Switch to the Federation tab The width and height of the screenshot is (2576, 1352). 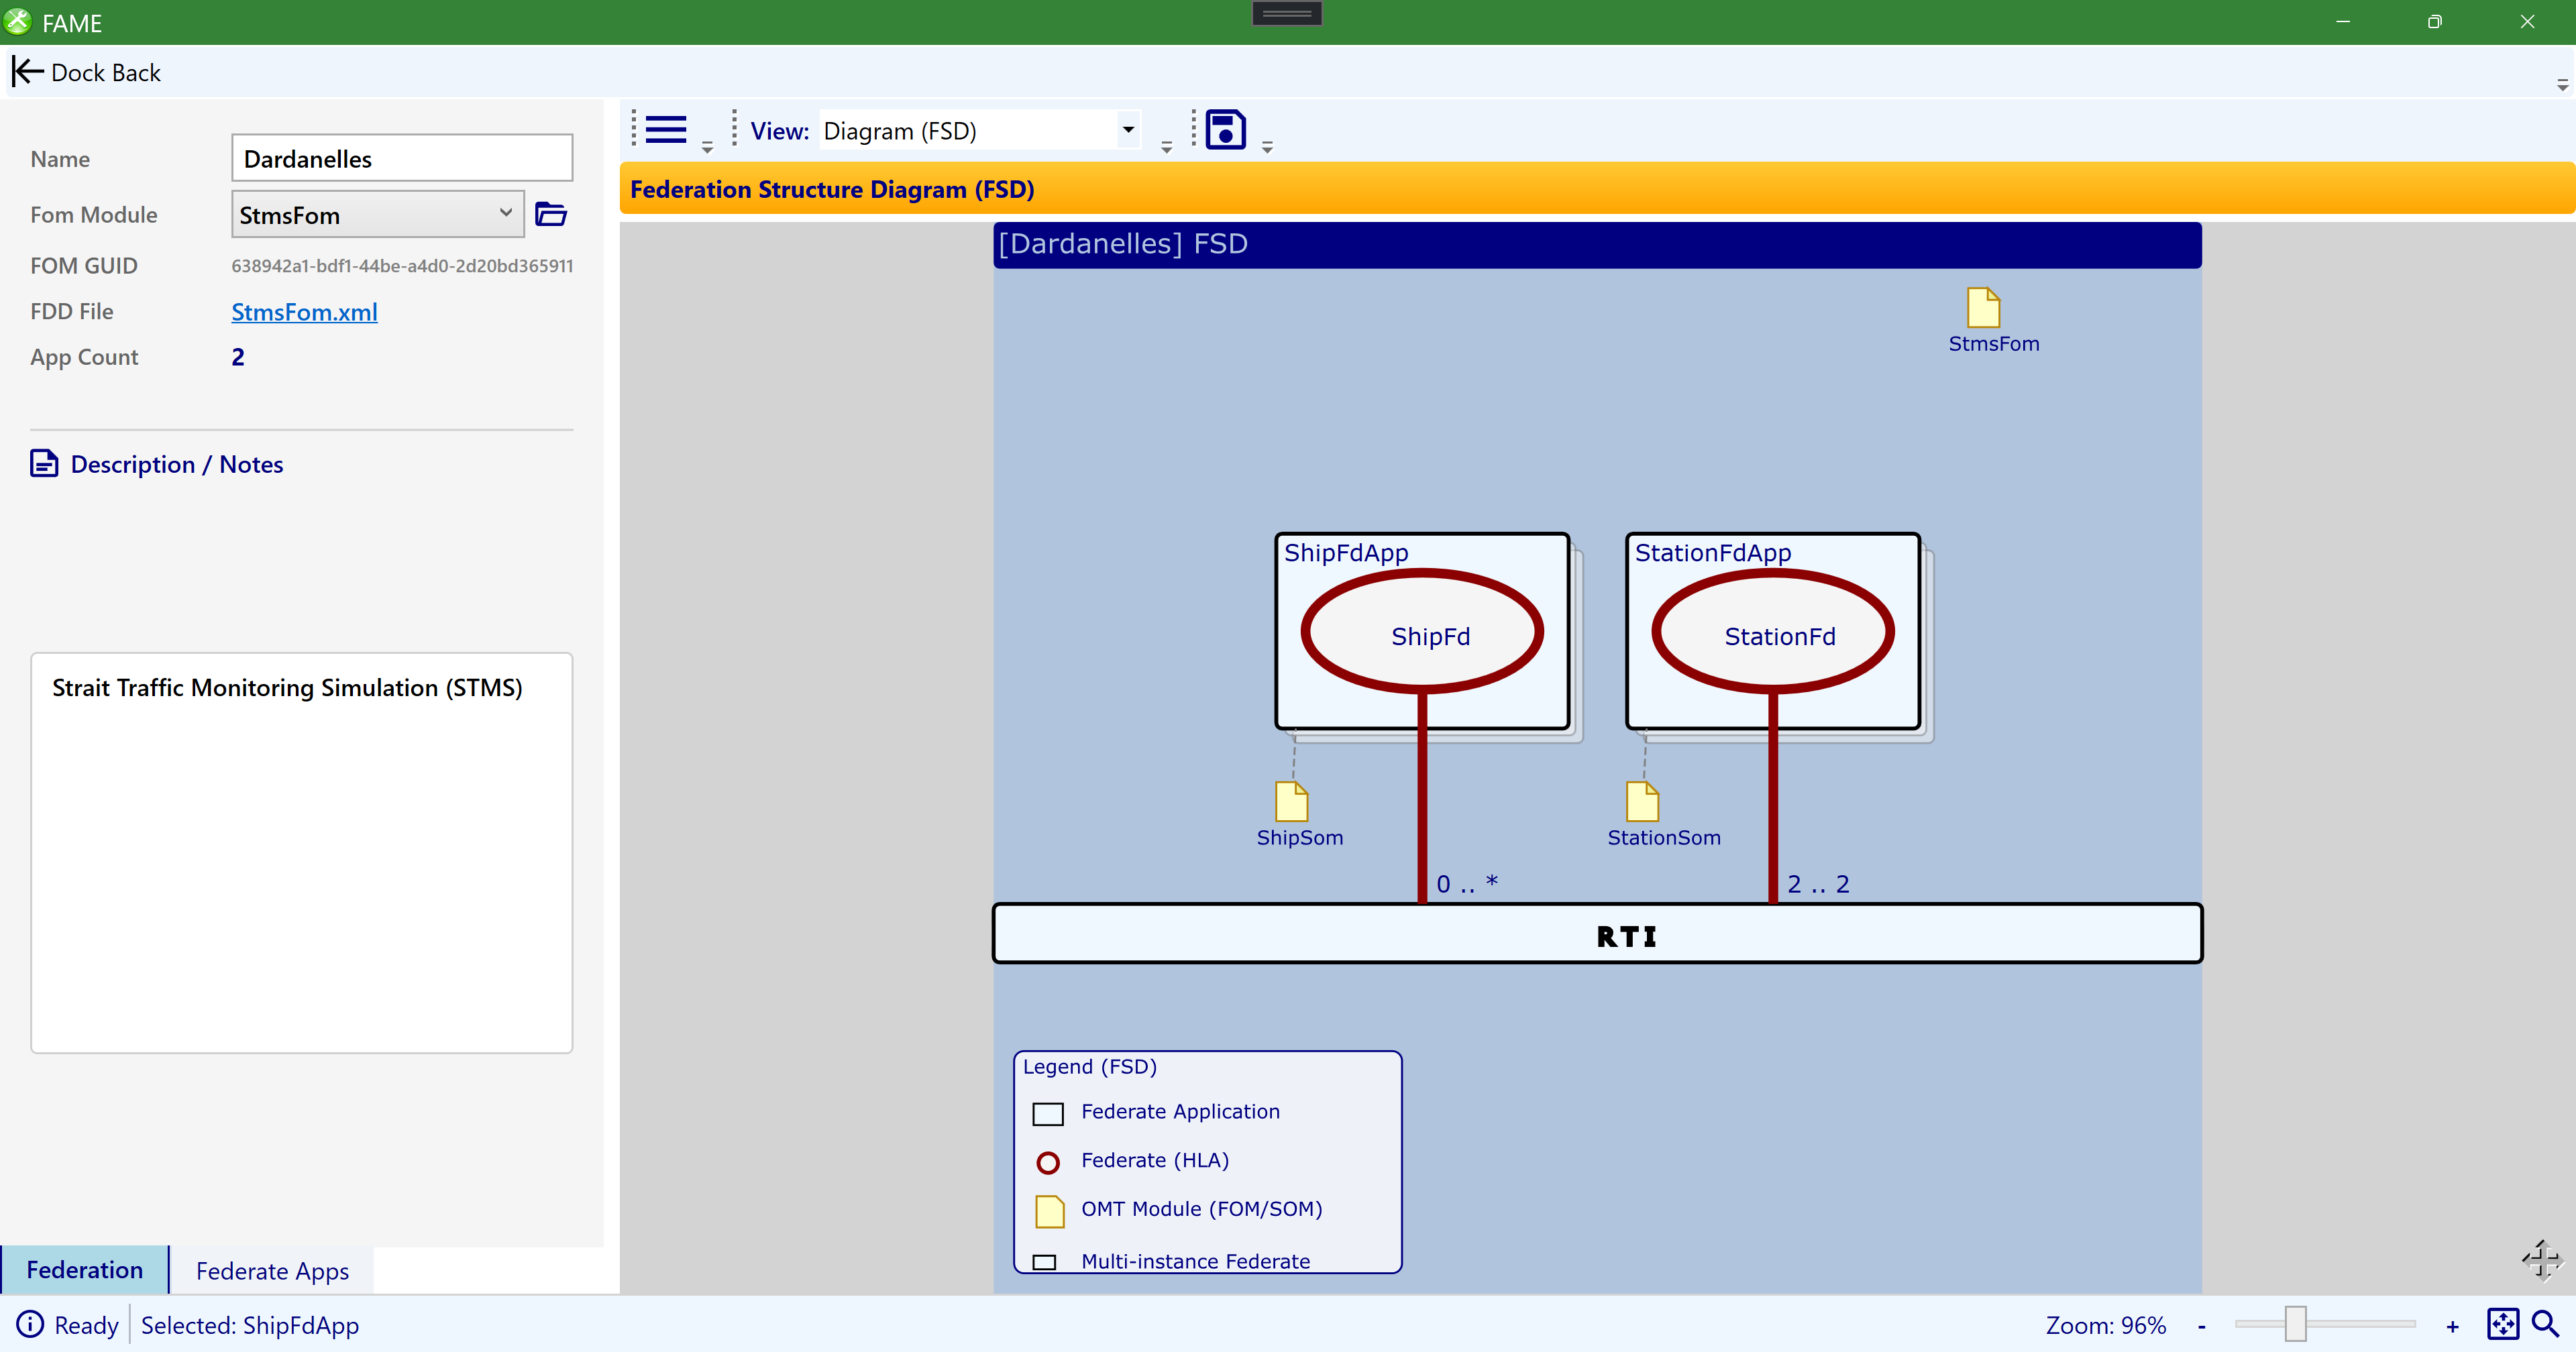pos(84,1269)
